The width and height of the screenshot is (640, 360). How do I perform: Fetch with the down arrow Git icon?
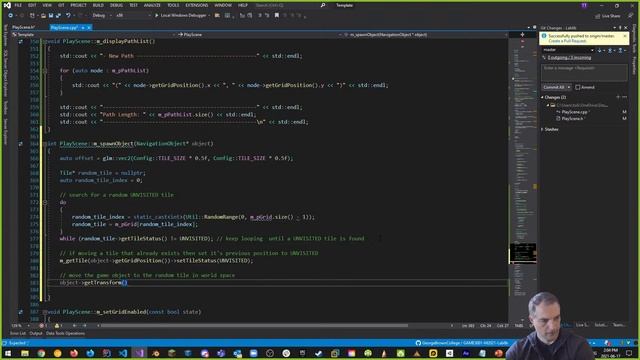coord(600,50)
